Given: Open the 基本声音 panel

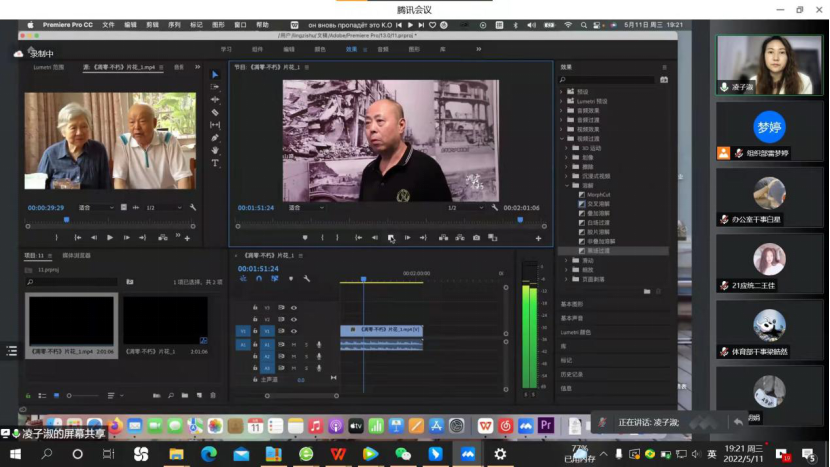Looking at the screenshot, I should (x=572, y=318).
